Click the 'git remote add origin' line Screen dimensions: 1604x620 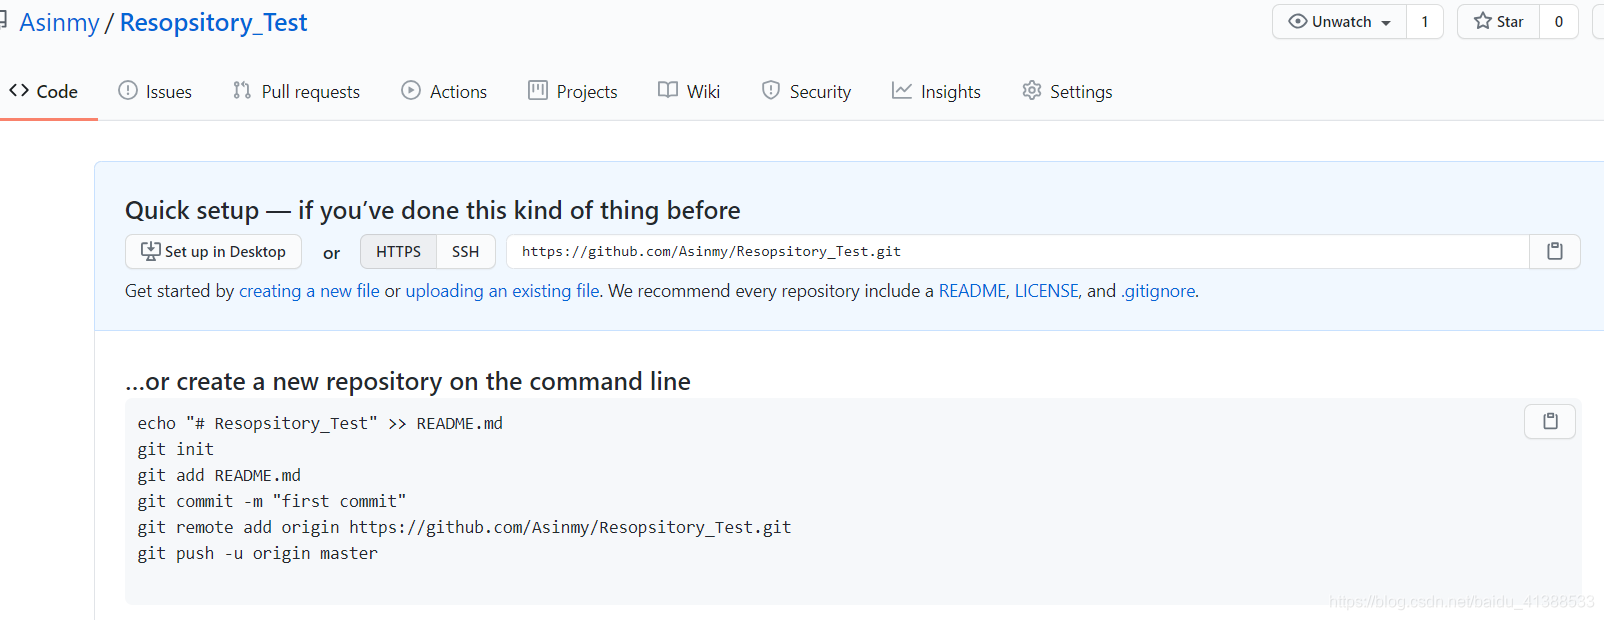pos(464,527)
